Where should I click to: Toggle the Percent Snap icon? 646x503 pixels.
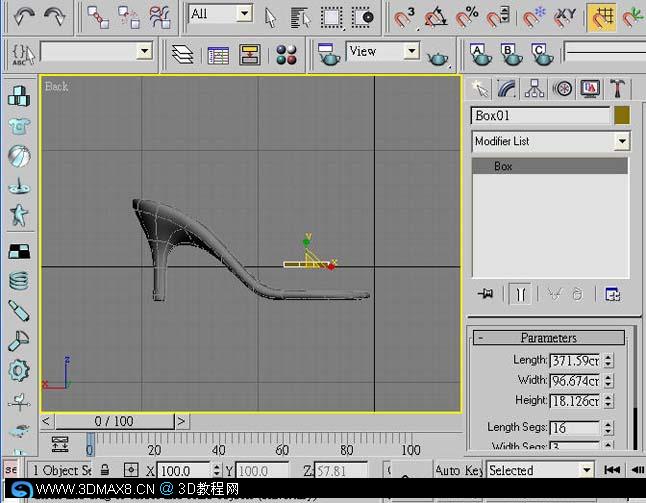click(x=467, y=18)
